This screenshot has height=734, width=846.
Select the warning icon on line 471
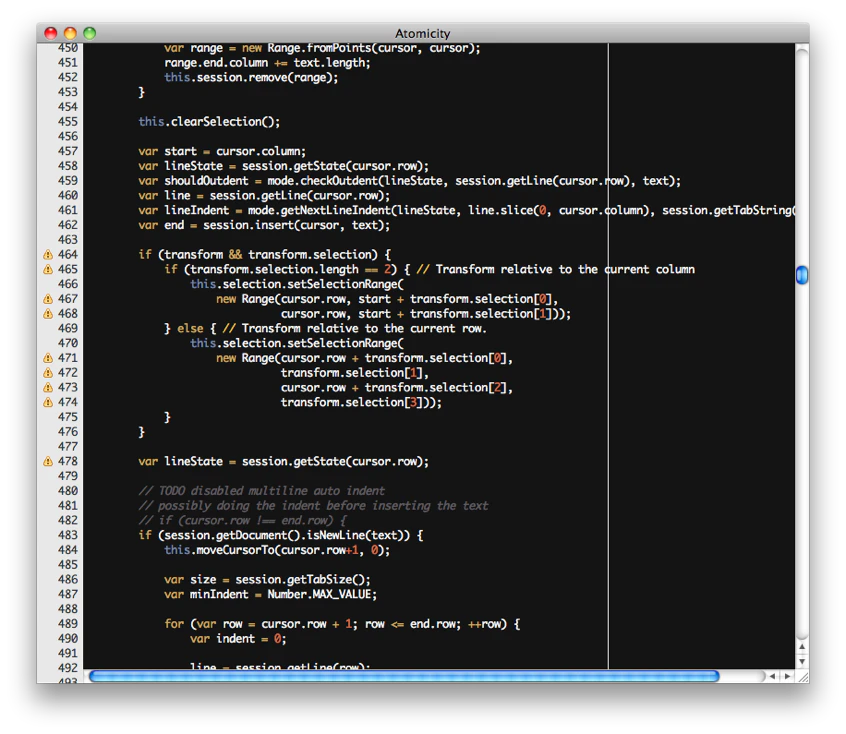48,357
